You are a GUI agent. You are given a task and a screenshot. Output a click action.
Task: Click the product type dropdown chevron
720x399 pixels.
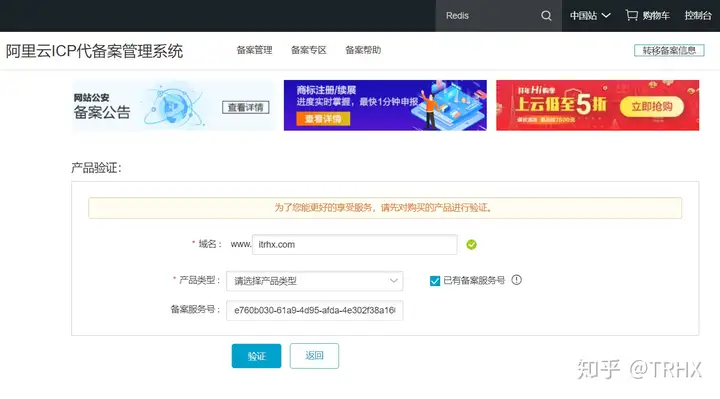(394, 281)
